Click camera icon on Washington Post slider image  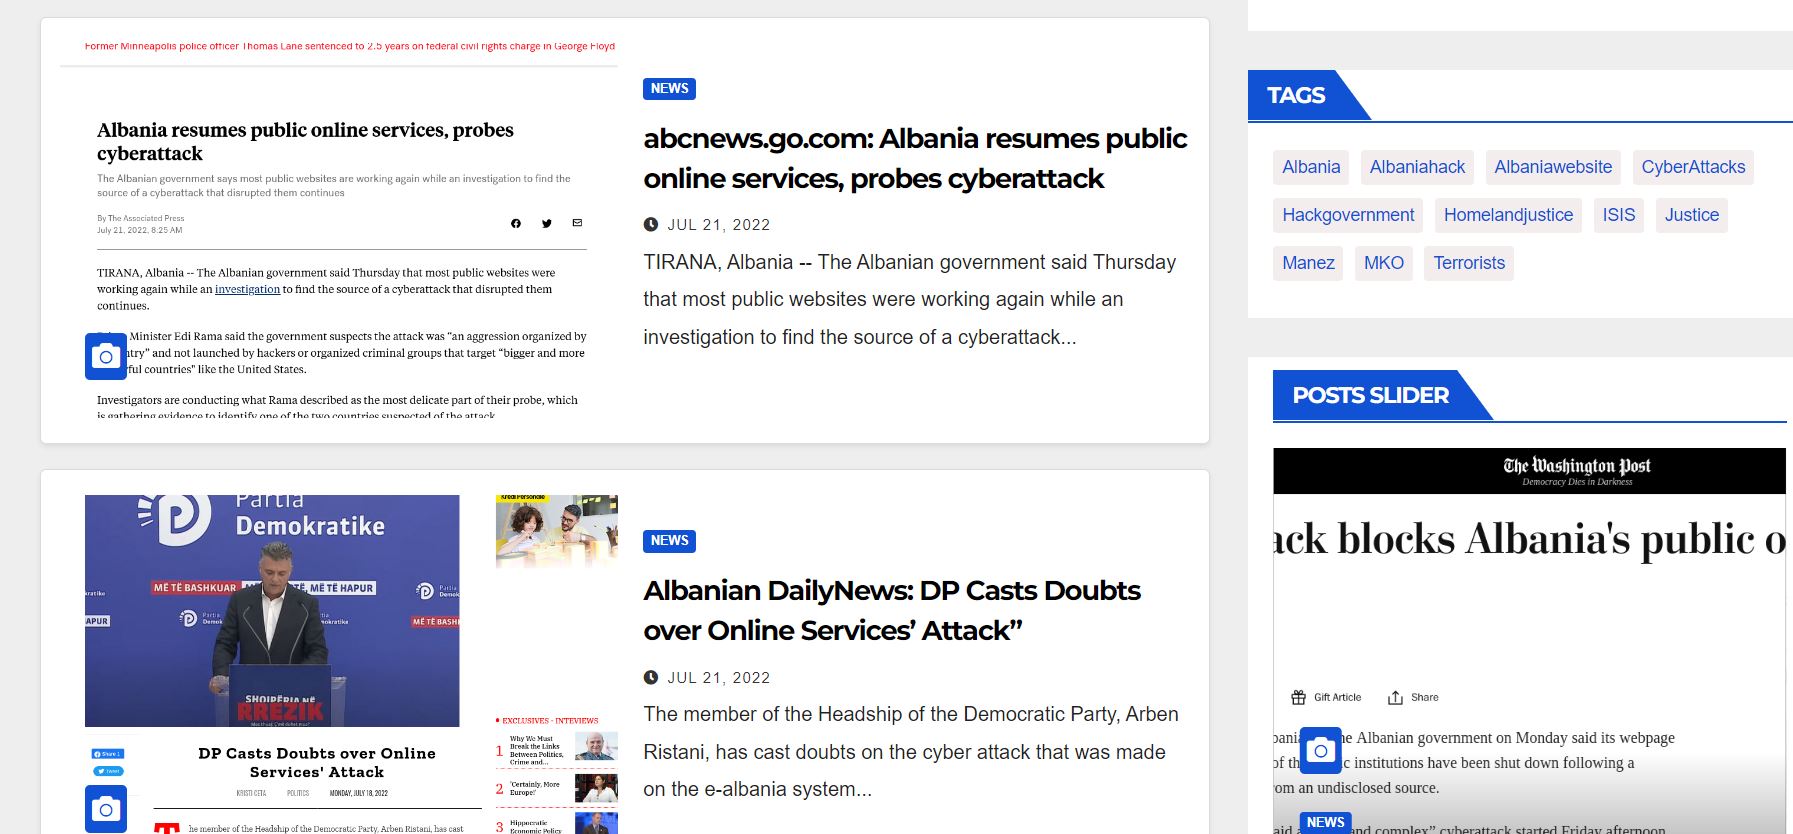click(1320, 750)
